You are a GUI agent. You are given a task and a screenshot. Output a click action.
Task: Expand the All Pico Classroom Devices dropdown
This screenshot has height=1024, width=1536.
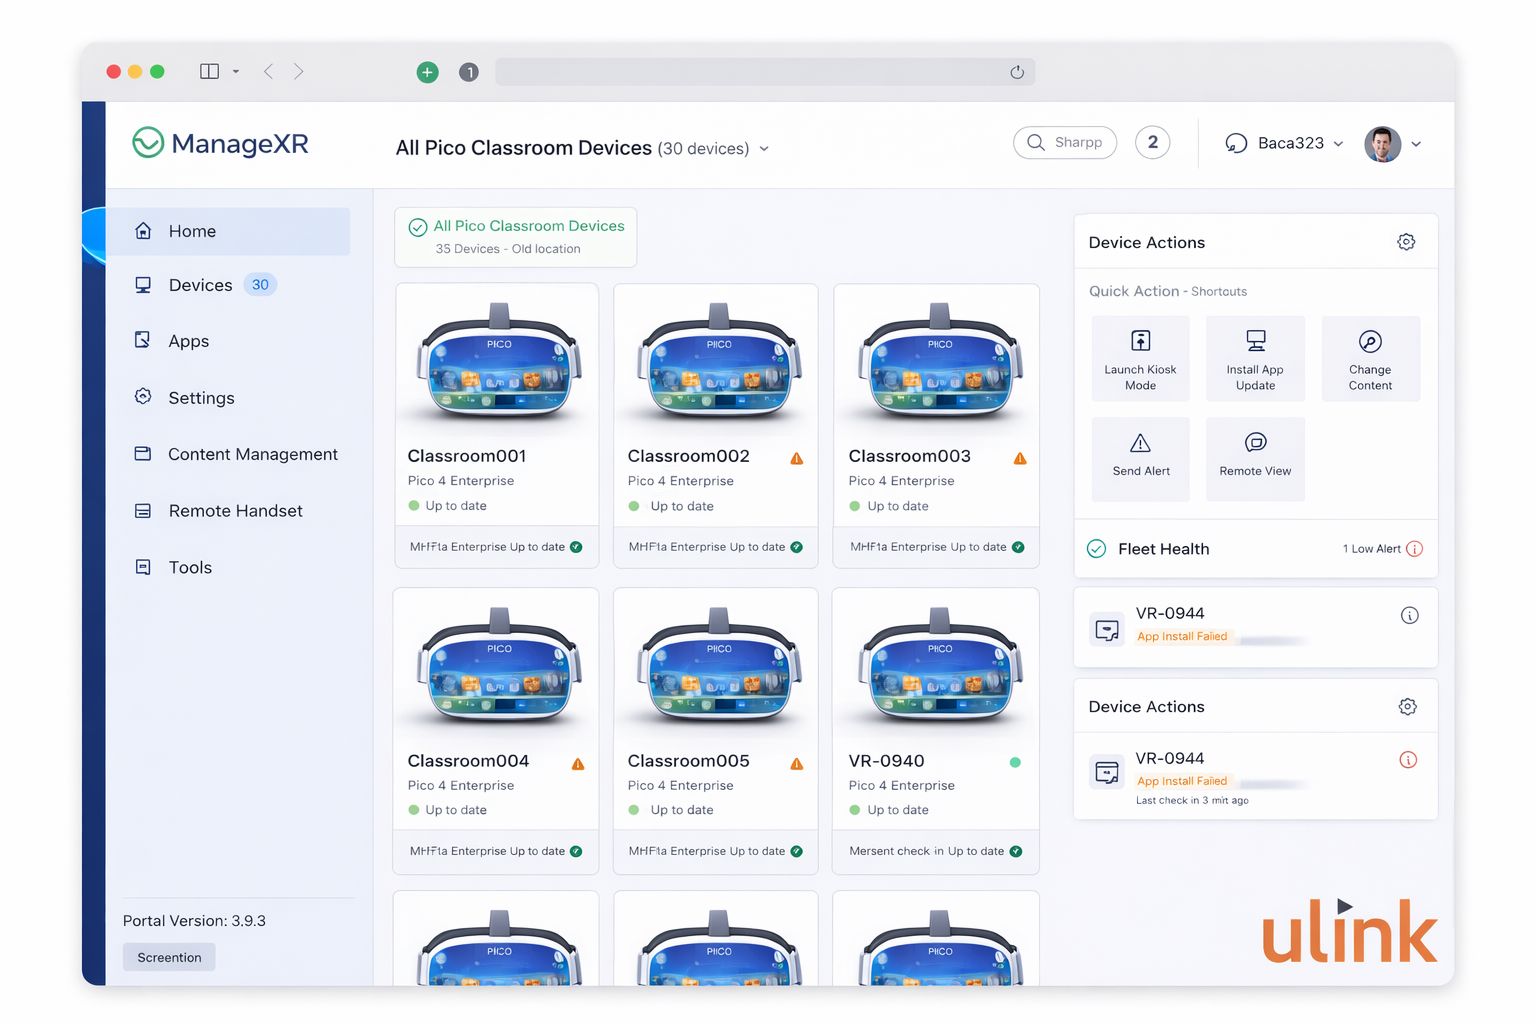coord(764,148)
